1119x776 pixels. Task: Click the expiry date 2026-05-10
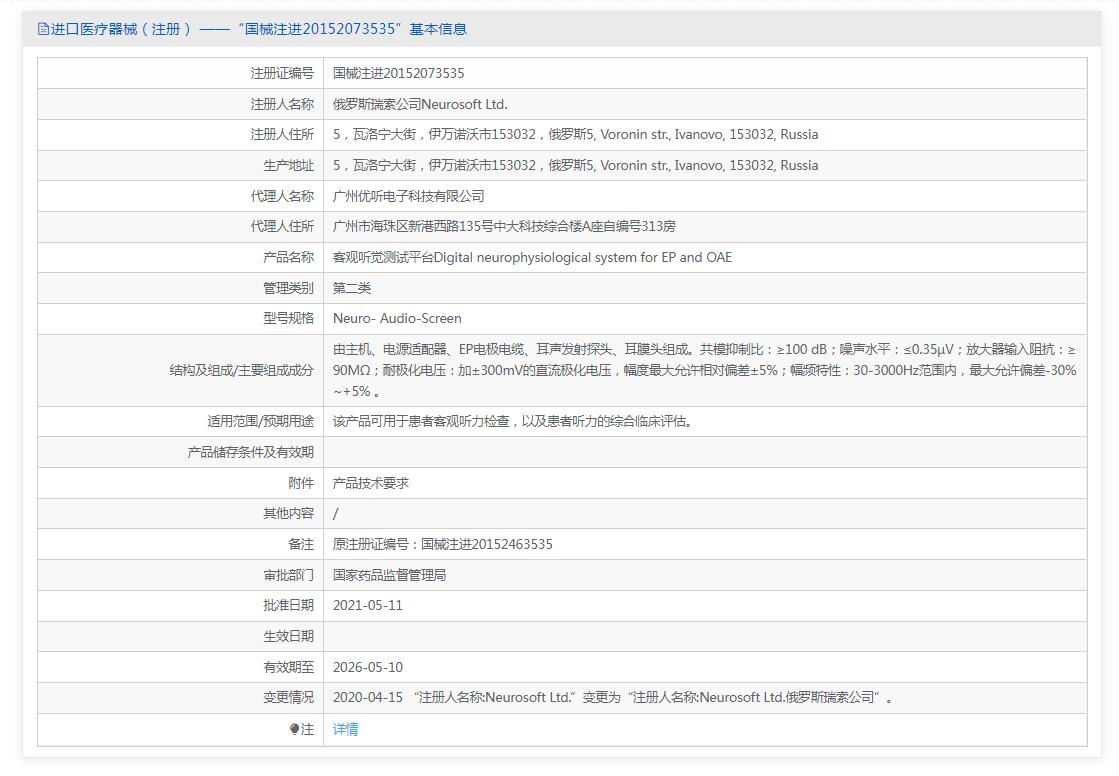click(367, 667)
